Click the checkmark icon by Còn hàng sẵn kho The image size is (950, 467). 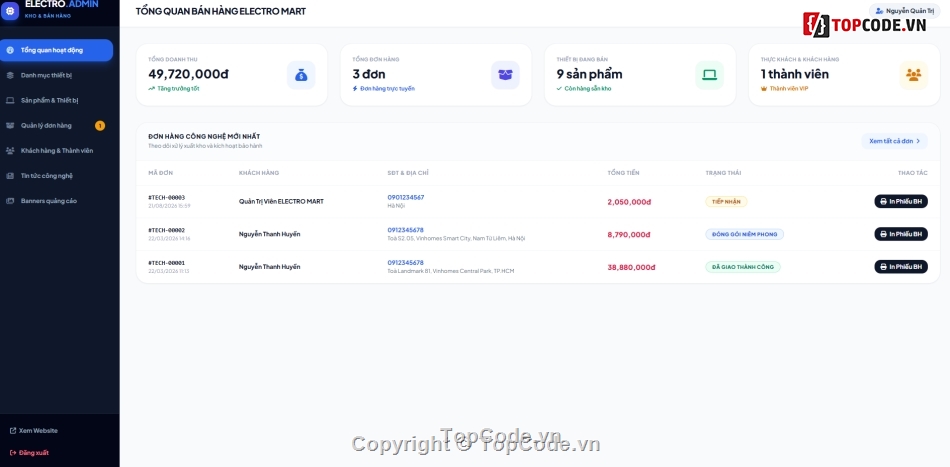click(x=559, y=88)
